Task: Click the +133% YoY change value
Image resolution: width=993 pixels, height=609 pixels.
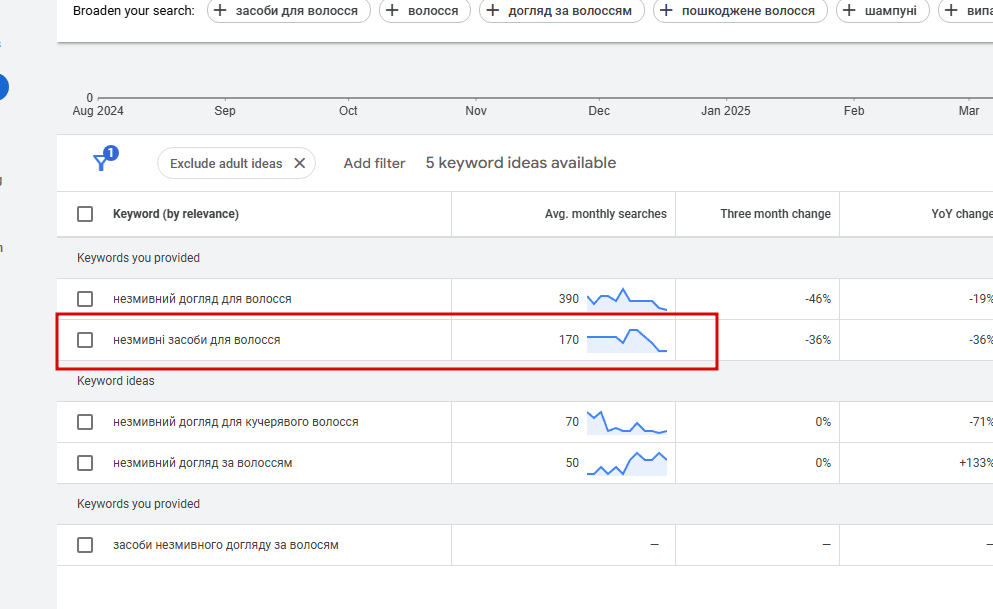Action: tap(975, 463)
